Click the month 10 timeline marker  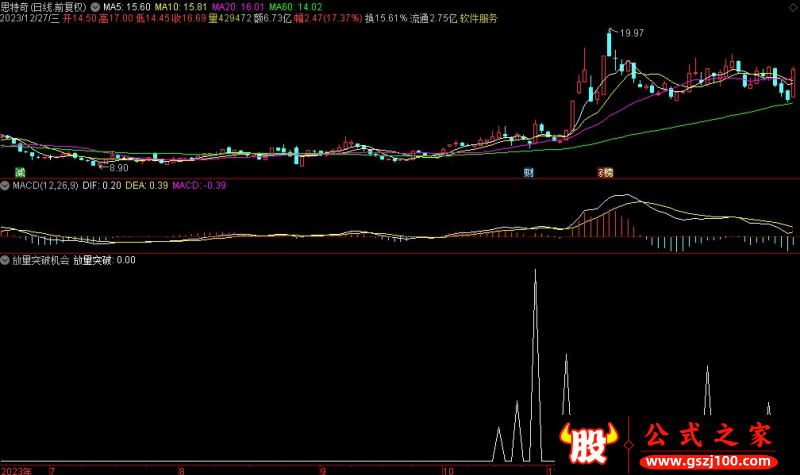(448, 470)
